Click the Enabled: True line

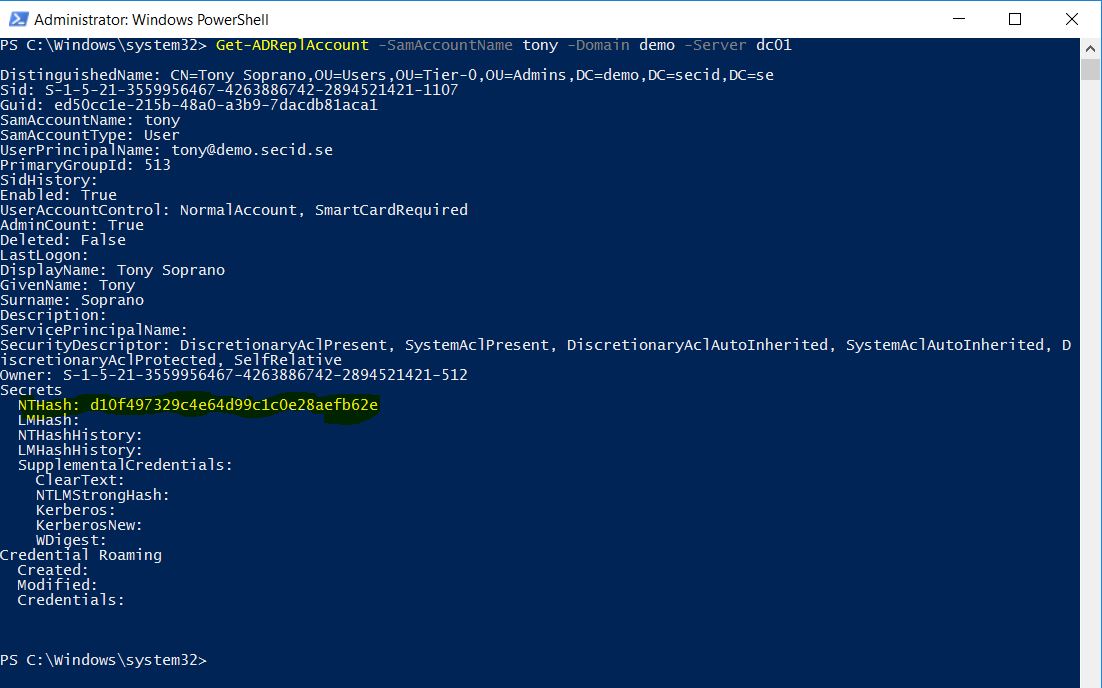pos(58,195)
